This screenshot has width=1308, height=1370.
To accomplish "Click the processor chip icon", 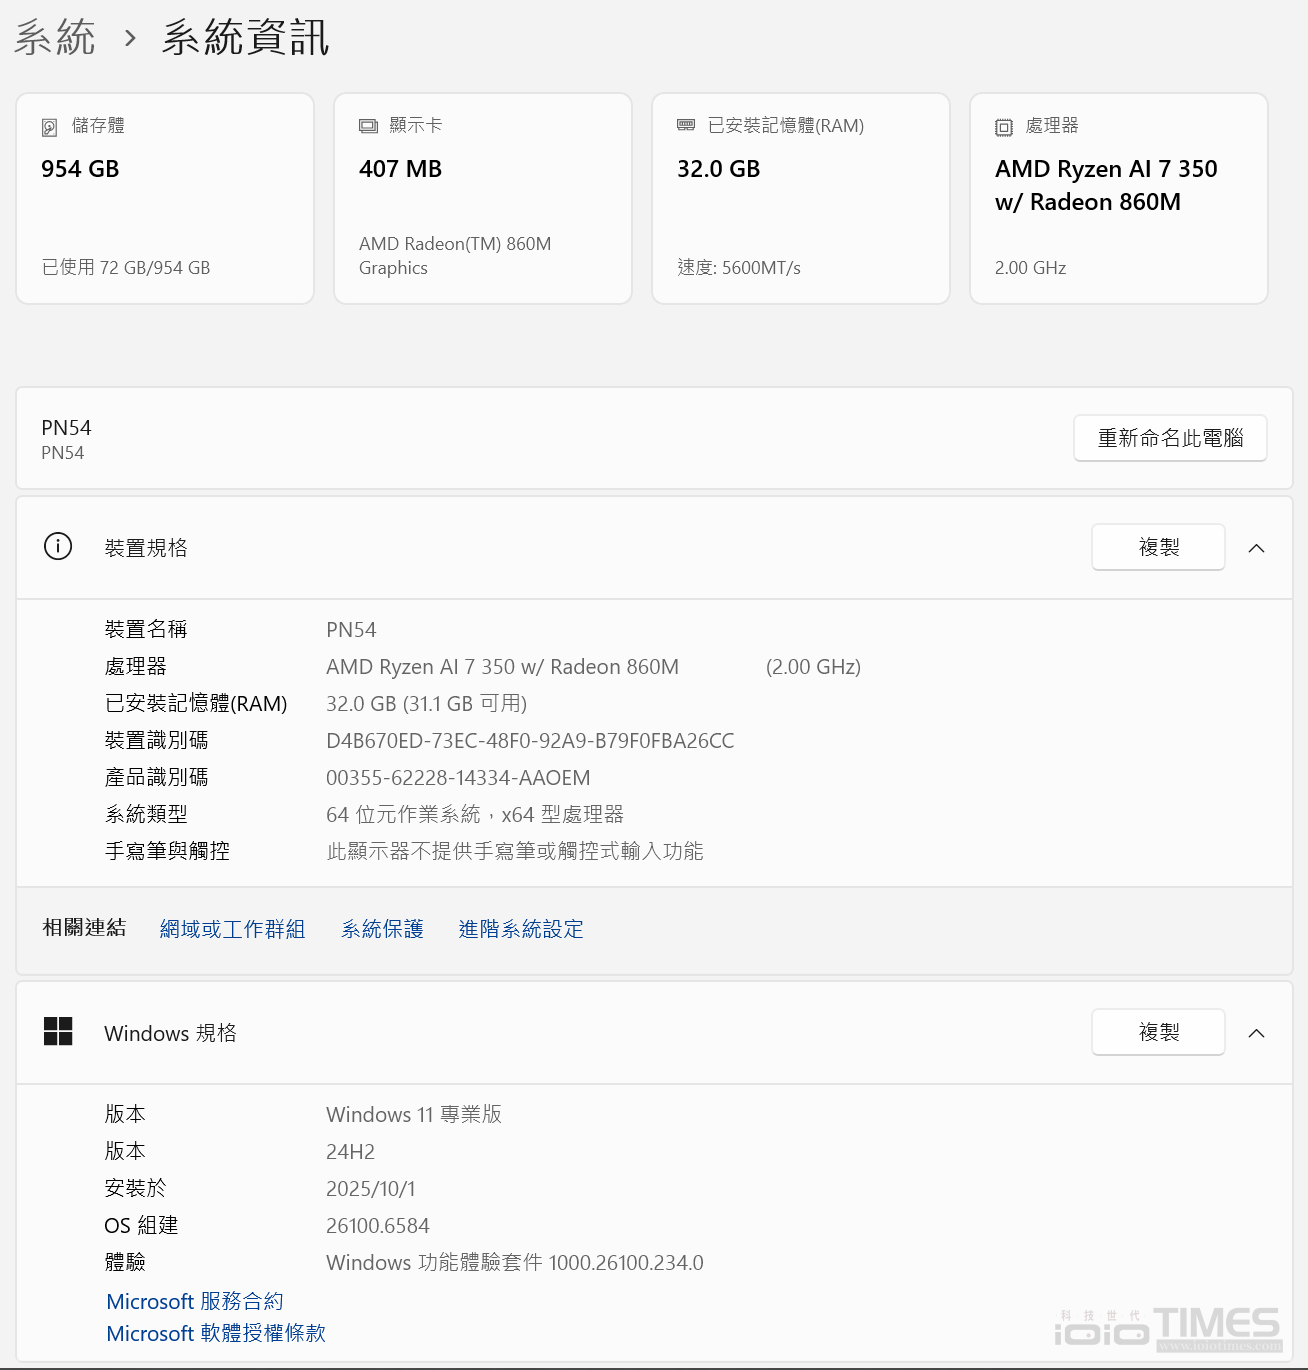I will click(1004, 127).
